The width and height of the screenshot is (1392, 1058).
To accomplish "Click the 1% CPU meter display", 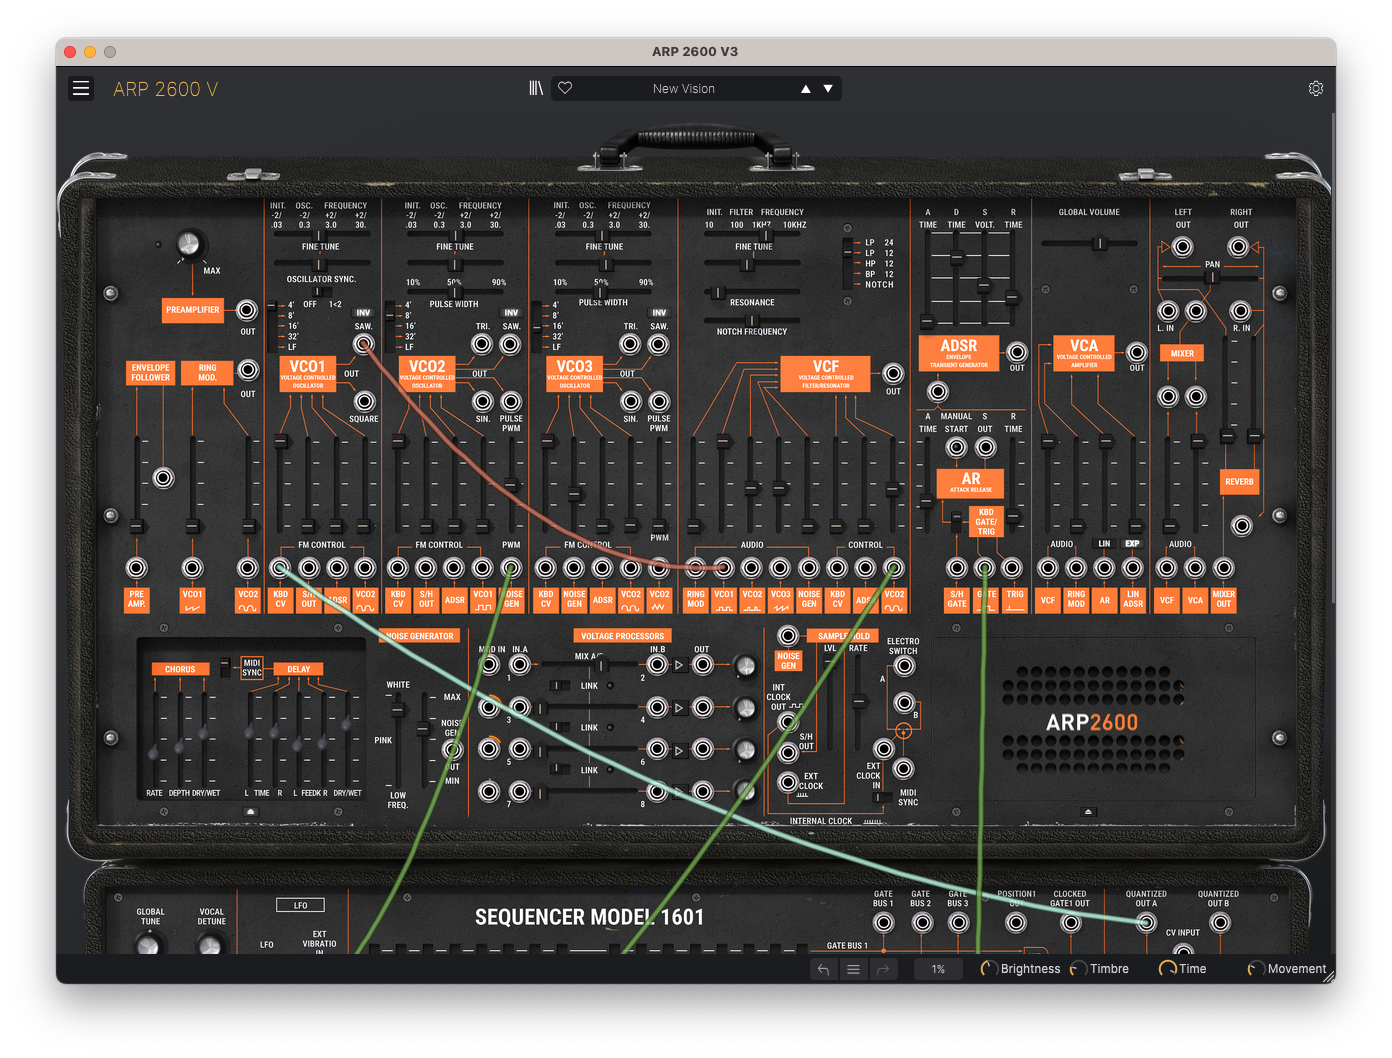I will point(938,969).
